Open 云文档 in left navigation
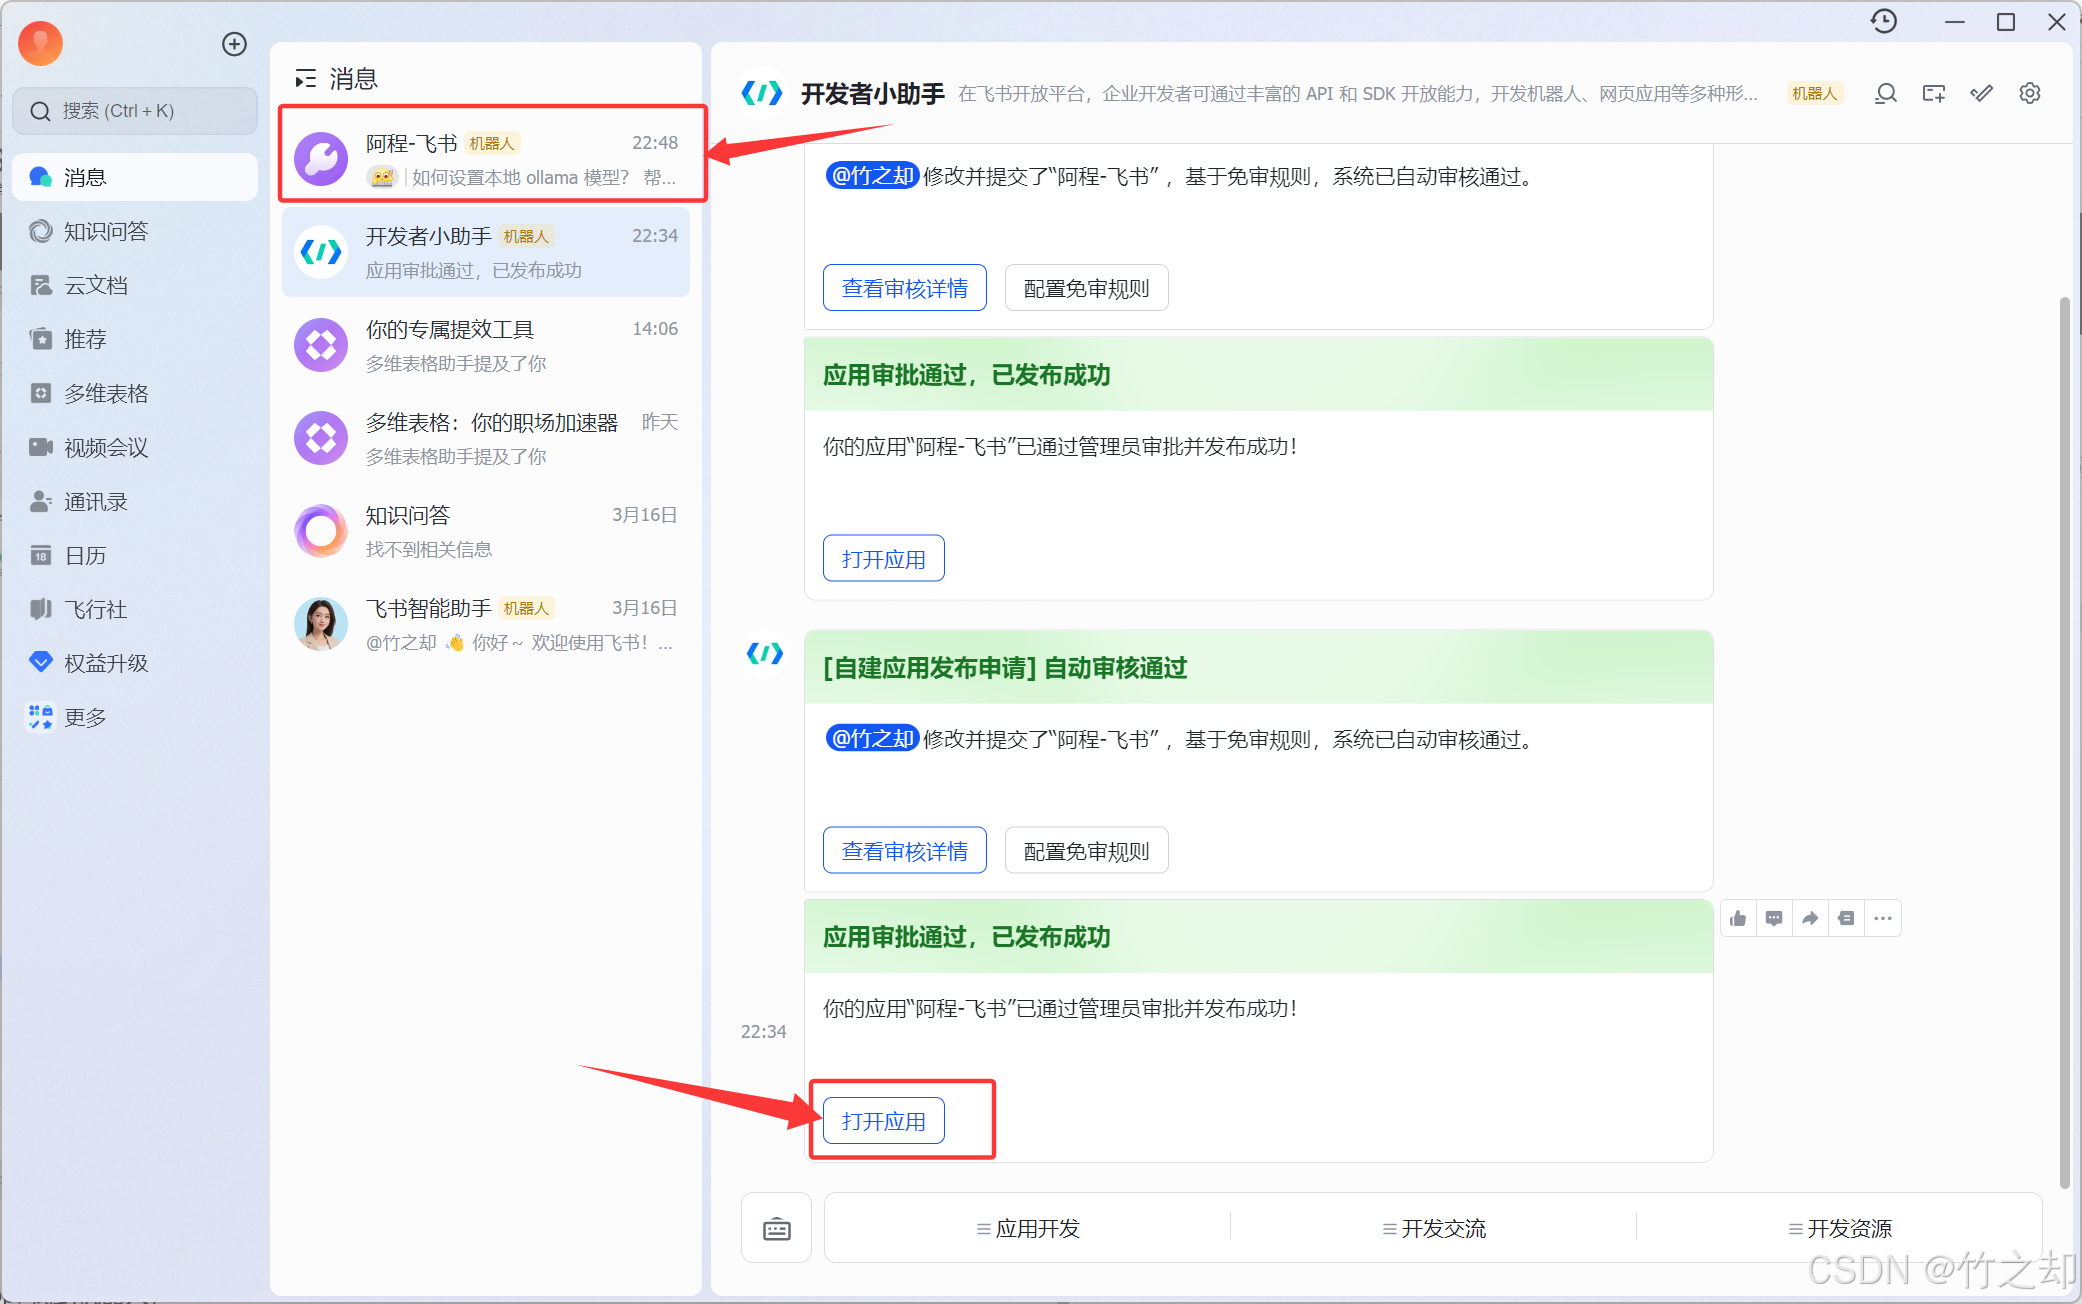The image size is (2082, 1304). (x=96, y=286)
